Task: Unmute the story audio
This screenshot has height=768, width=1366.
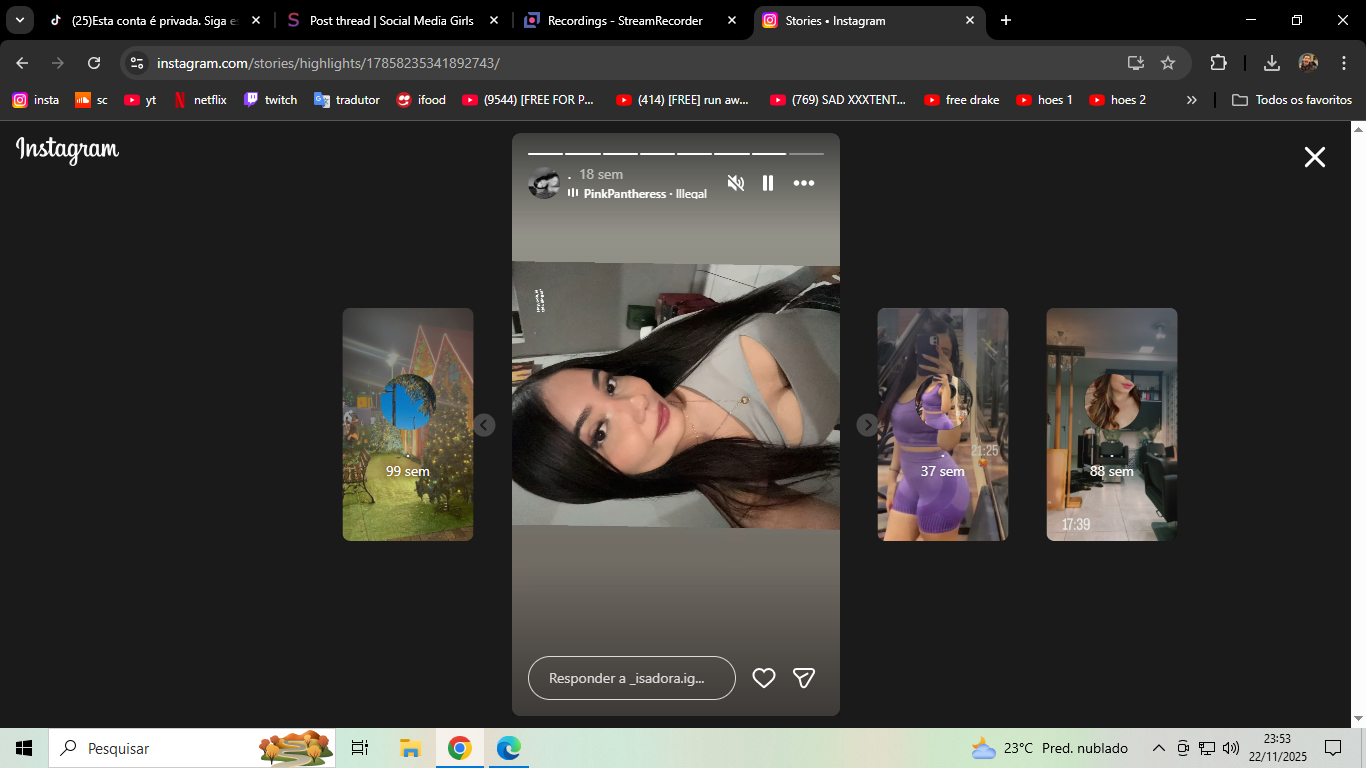Action: click(736, 183)
